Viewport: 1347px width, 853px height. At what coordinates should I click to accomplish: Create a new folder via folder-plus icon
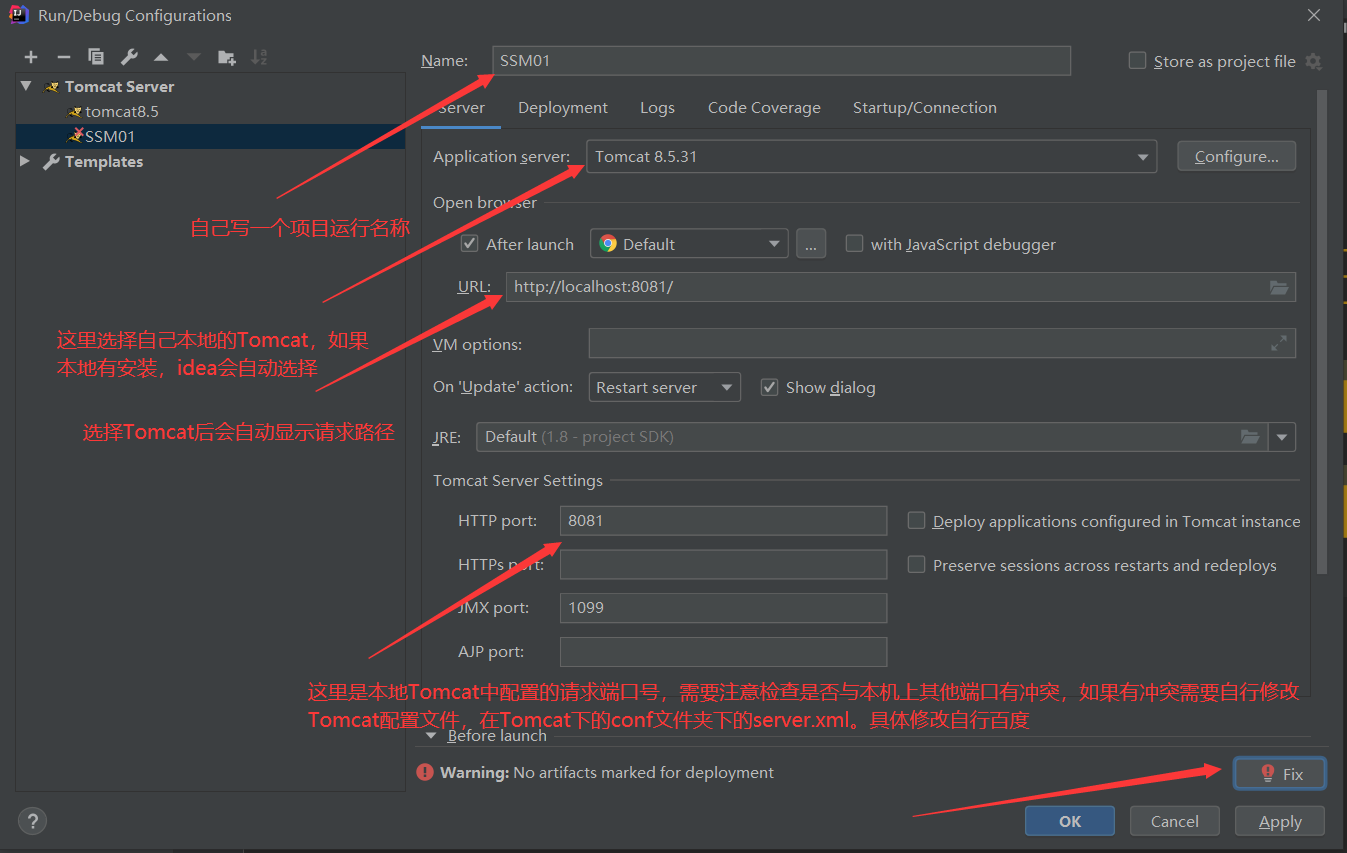(227, 57)
